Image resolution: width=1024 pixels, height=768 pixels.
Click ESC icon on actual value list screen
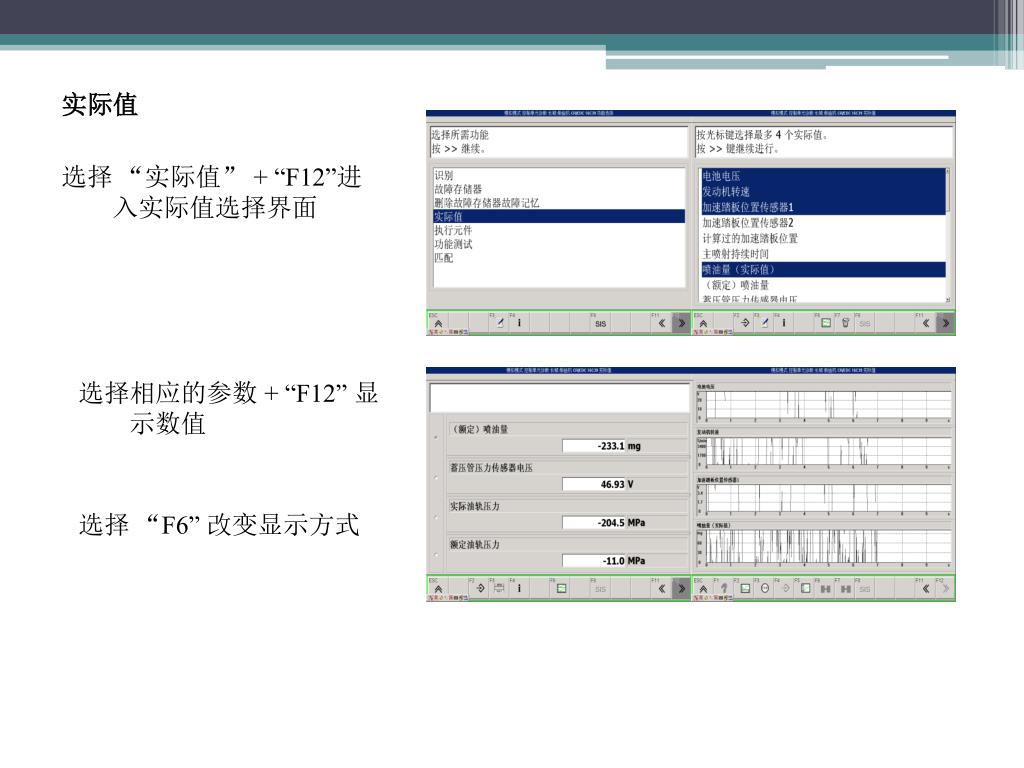pos(703,323)
